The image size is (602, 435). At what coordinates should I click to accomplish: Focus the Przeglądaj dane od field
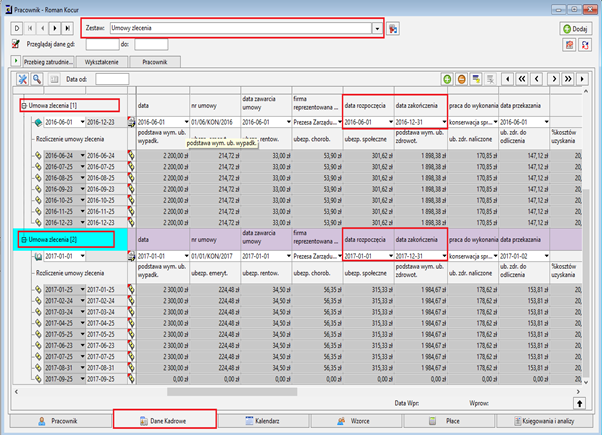pyautogui.click(x=102, y=45)
